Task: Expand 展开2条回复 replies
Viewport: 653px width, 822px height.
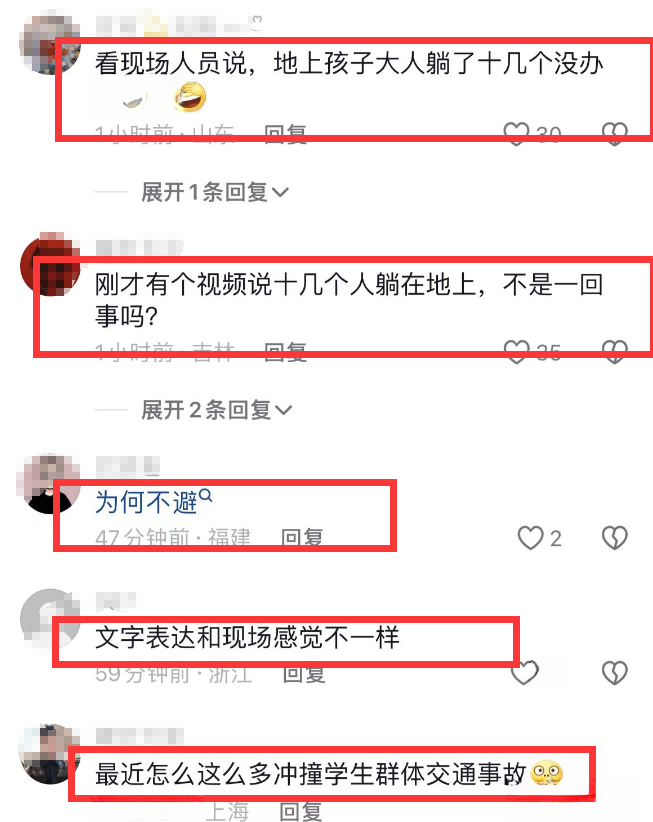Action: (x=216, y=410)
